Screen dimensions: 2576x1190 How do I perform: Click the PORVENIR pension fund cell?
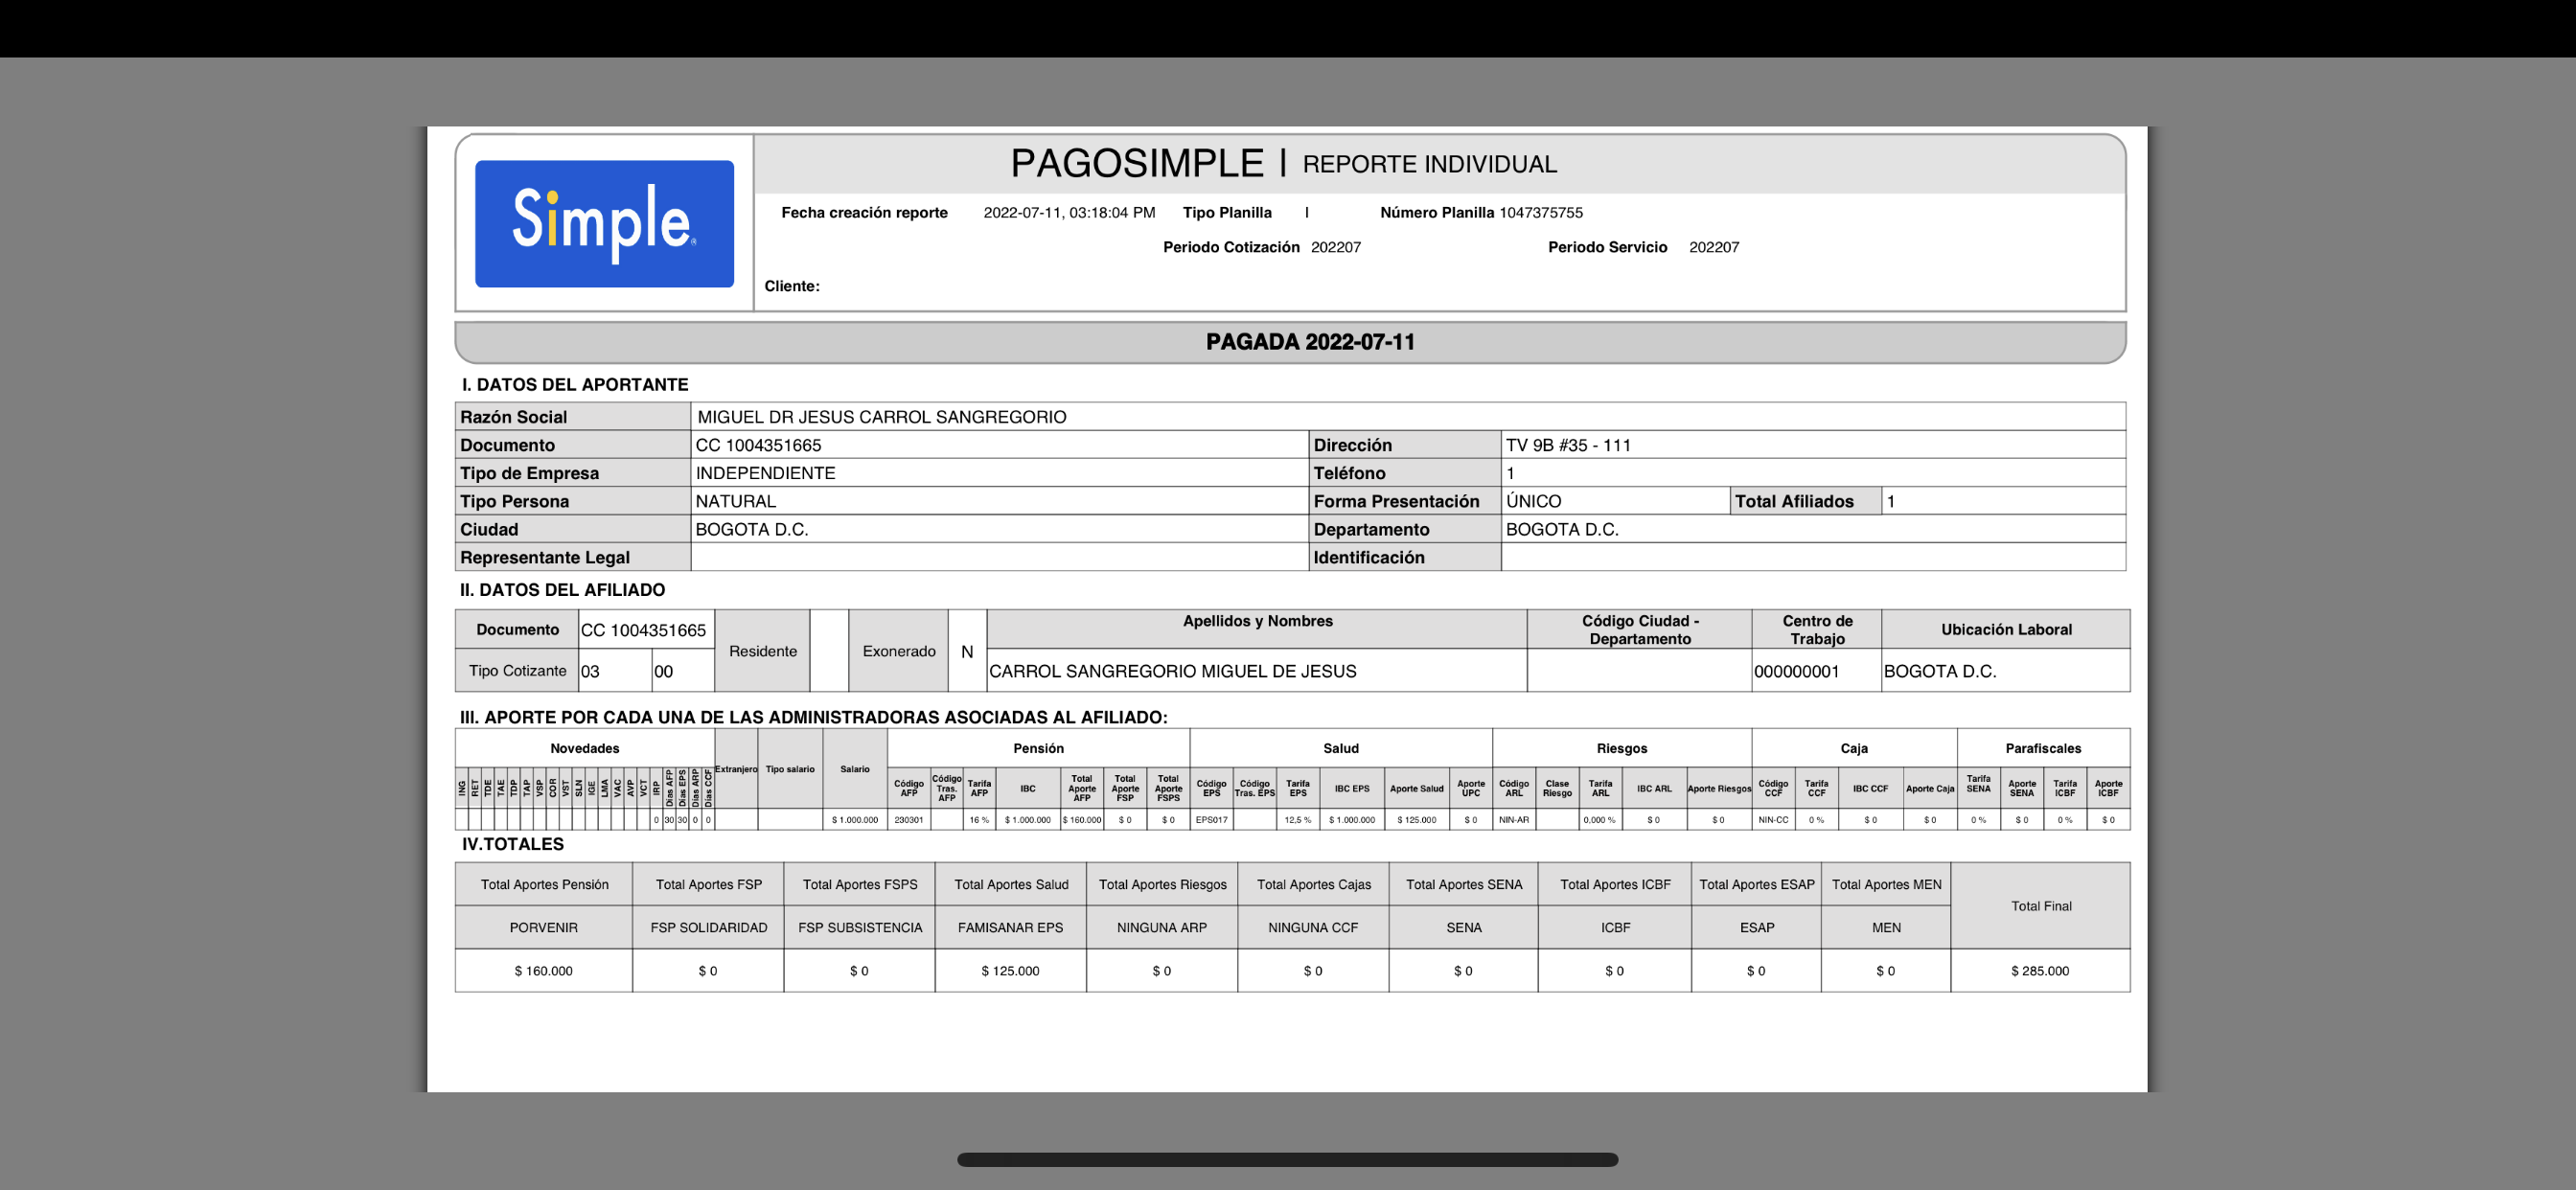click(x=543, y=927)
